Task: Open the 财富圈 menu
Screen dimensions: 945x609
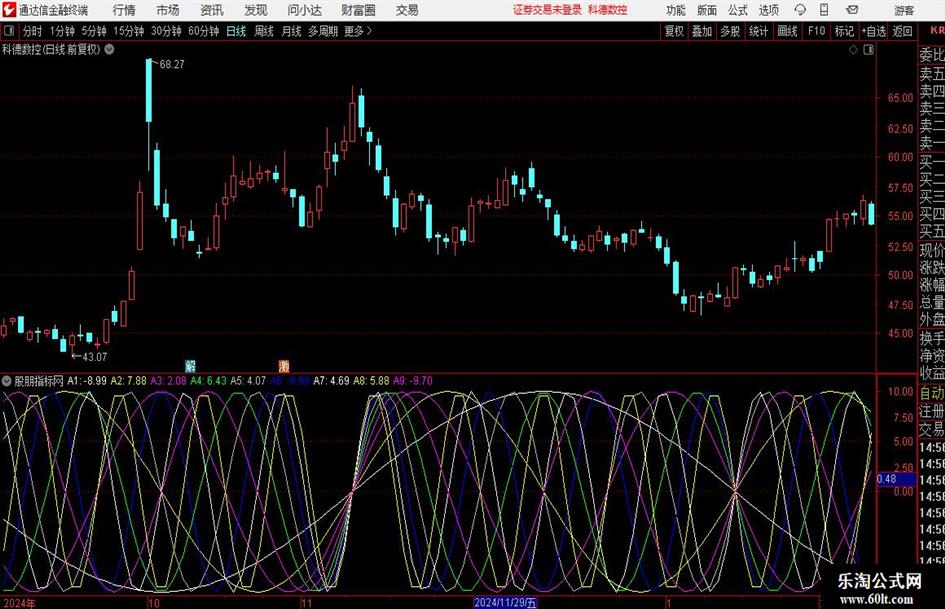Action: 358,10
